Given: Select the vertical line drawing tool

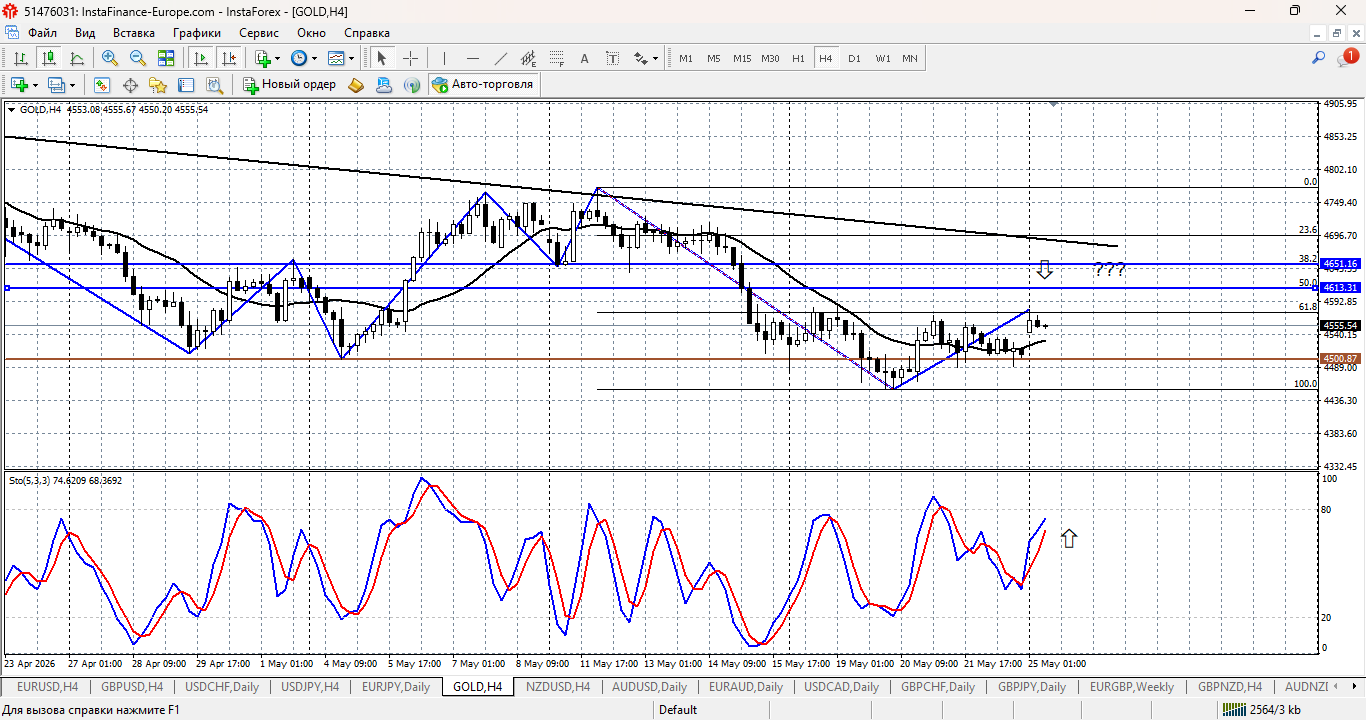Looking at the screenshot, I should [444, 58].
